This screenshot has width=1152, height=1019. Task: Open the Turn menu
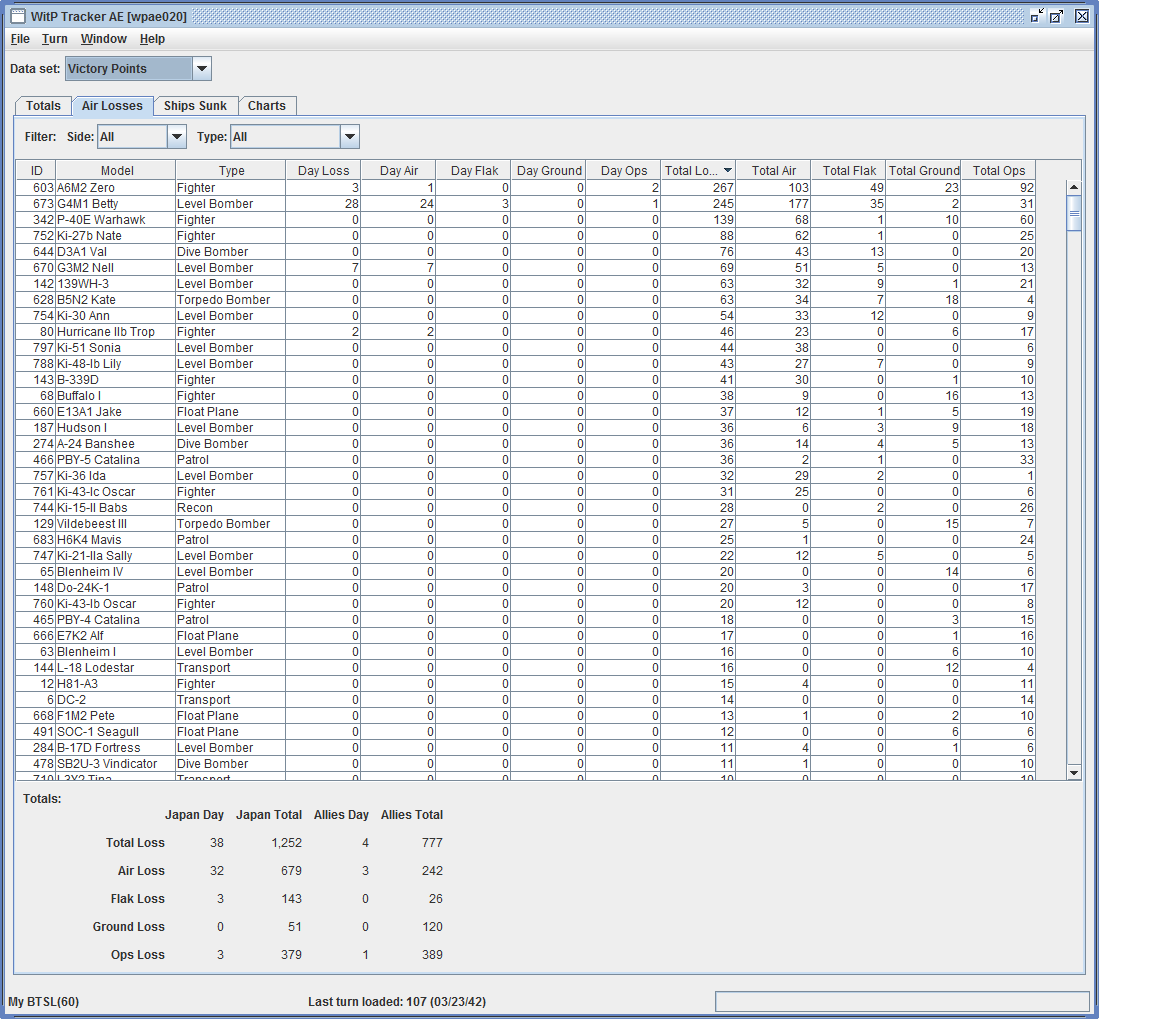coord(54,39)
